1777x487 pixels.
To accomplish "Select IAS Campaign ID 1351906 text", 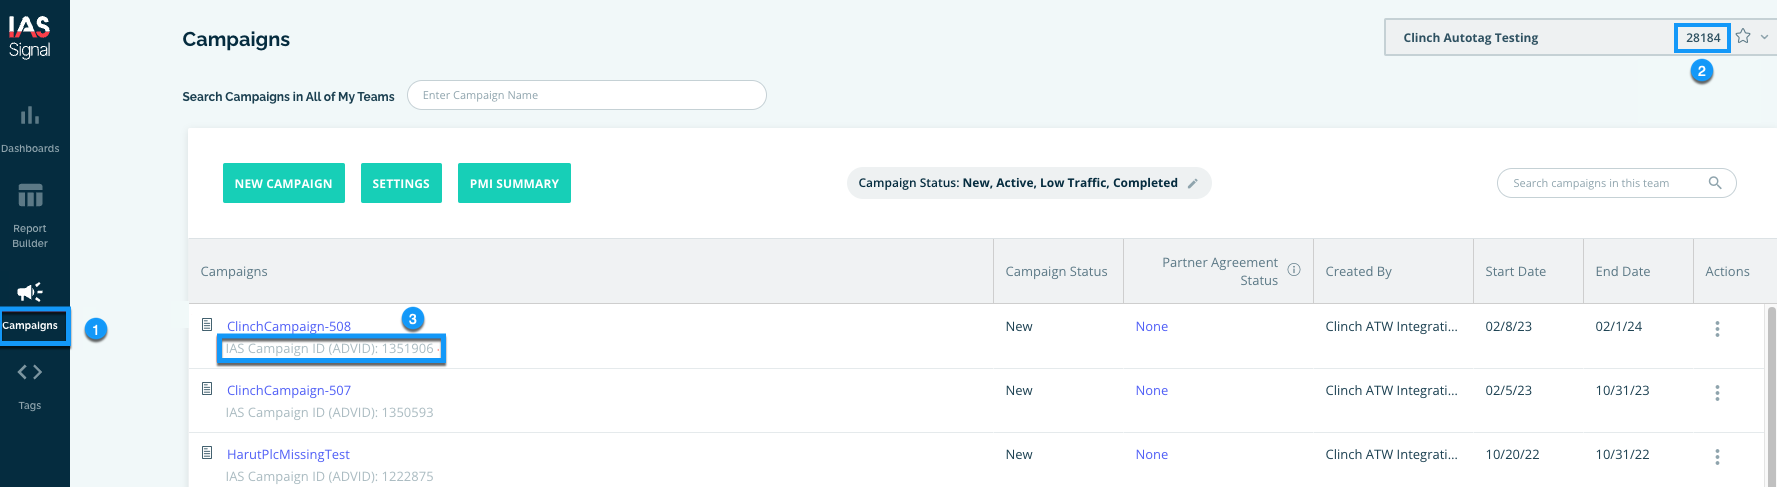I will click(330, 349).
